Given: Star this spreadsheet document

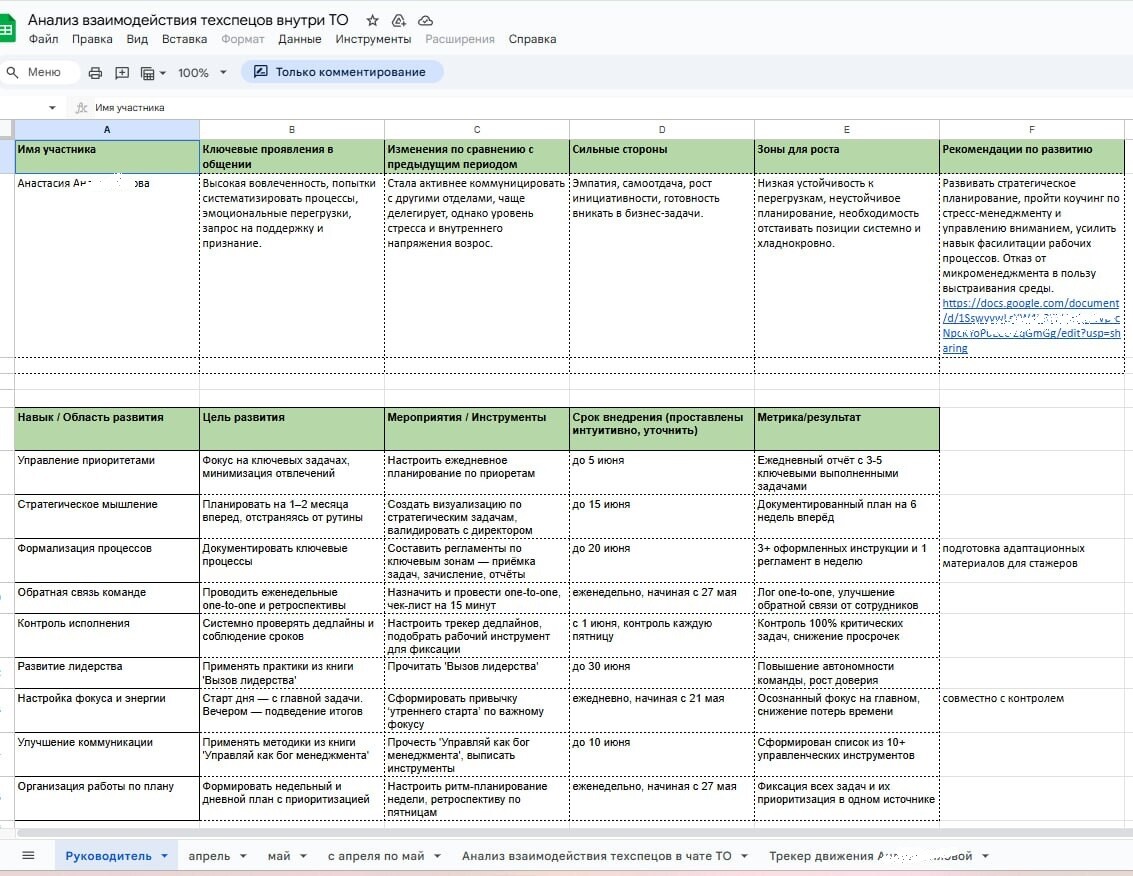Looking at the screenshot, I should tap(373, 20).
